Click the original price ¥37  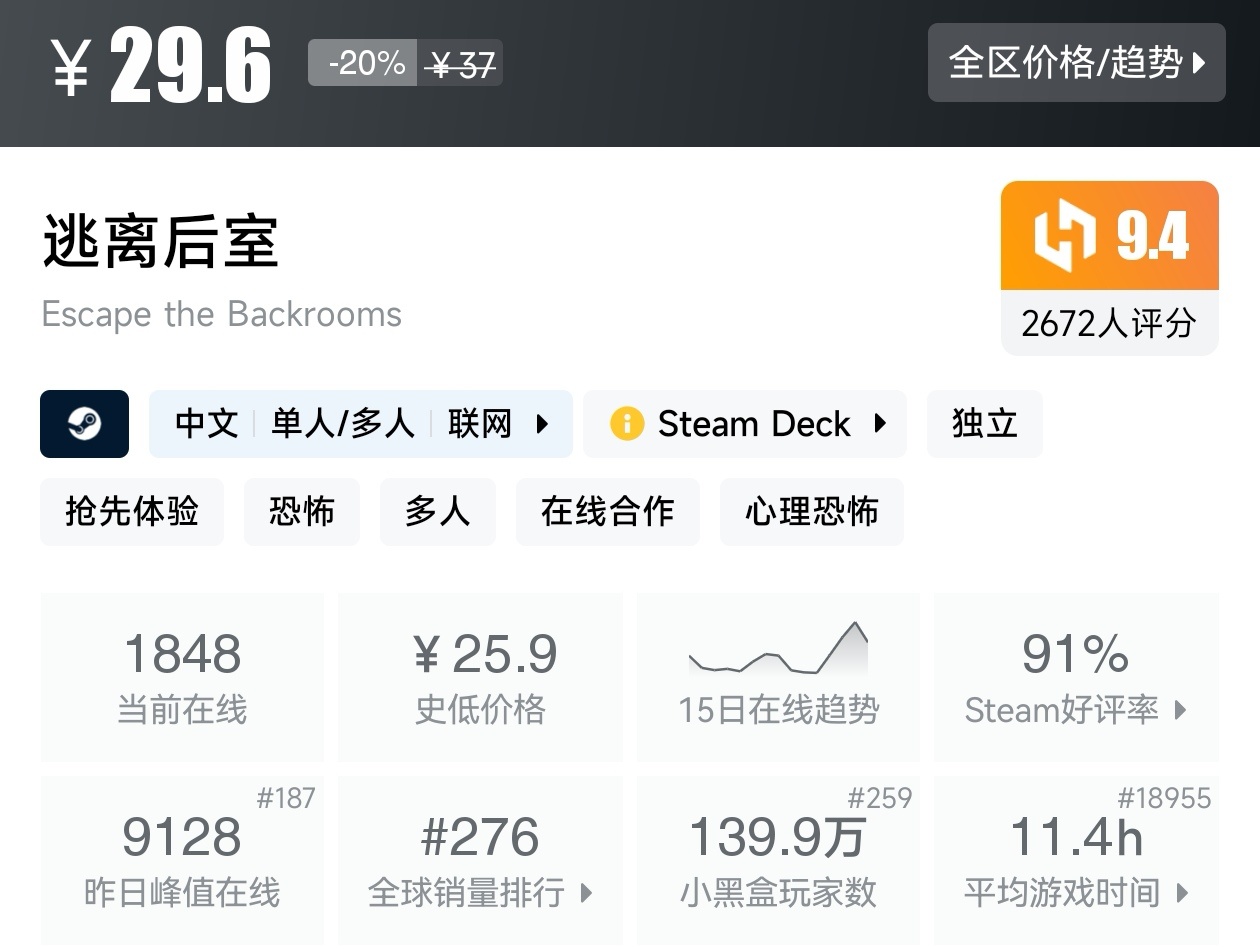[x=460, y=65]
